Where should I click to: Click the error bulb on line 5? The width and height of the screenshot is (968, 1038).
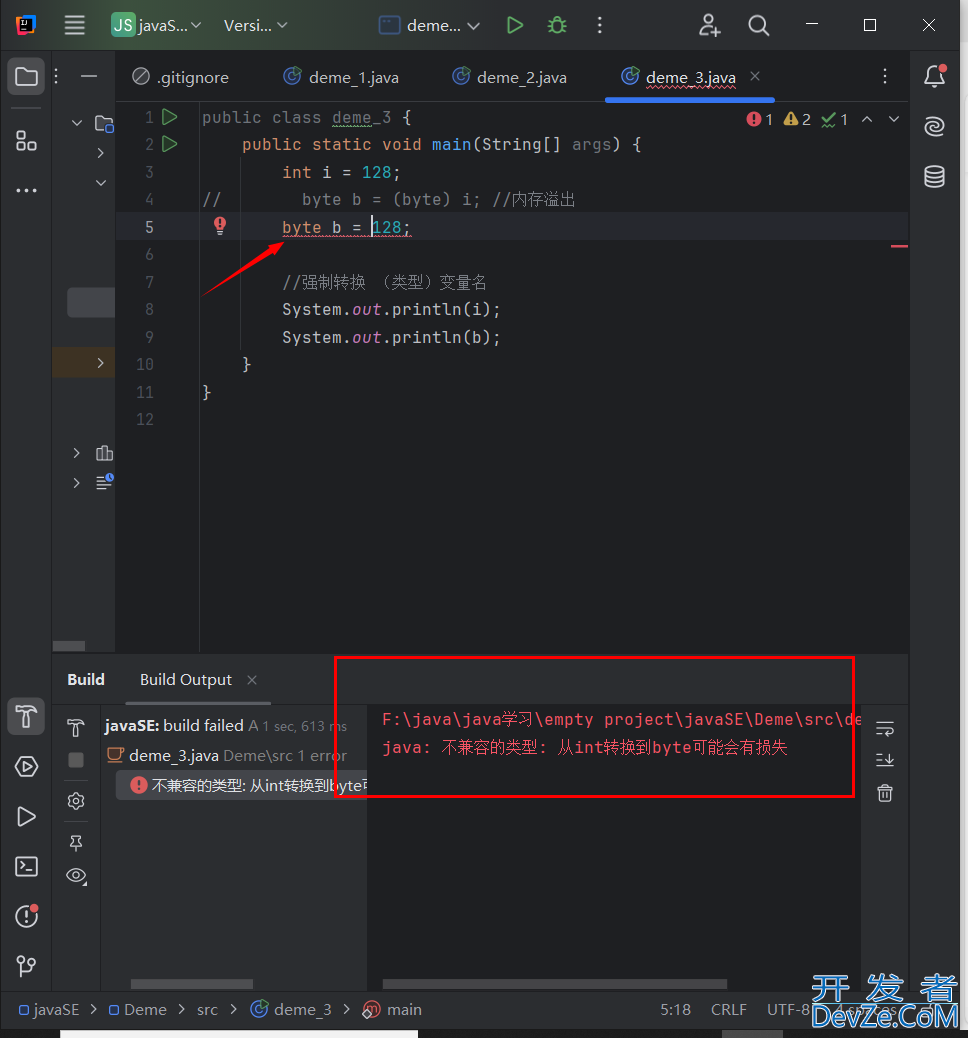point(220,226)
